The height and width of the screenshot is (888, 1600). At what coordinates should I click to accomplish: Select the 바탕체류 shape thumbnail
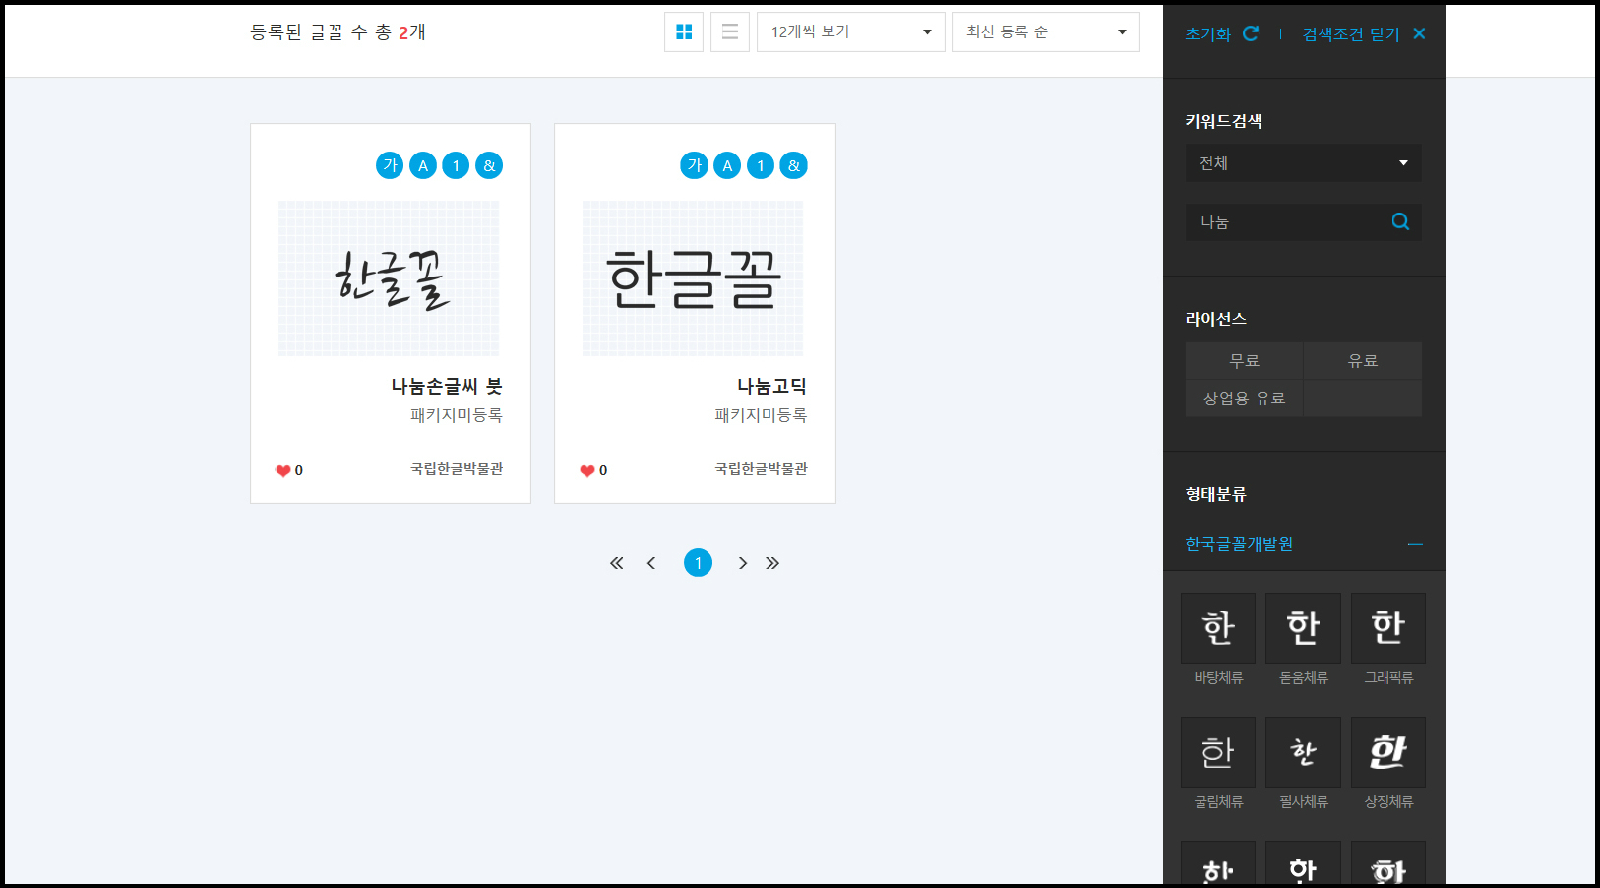click(x=1218, y=628)
